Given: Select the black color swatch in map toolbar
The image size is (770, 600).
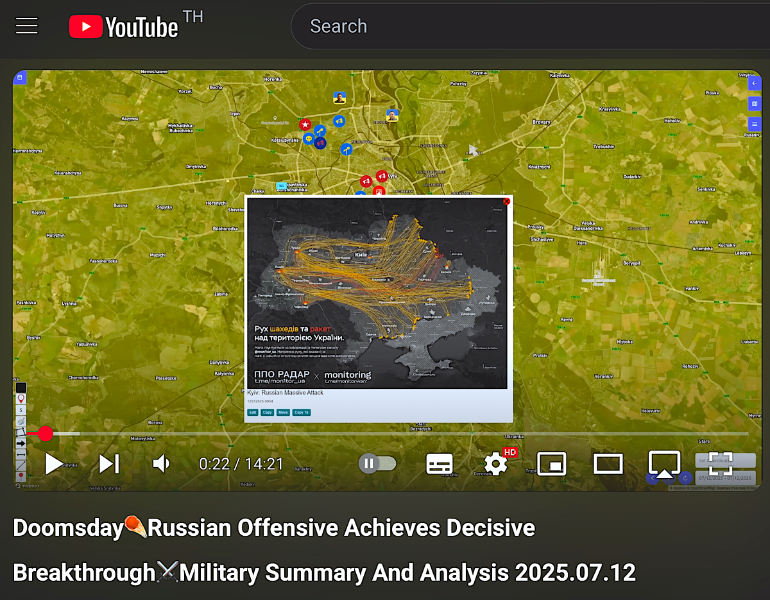Looking at the screenshot, I should [21, 388].
